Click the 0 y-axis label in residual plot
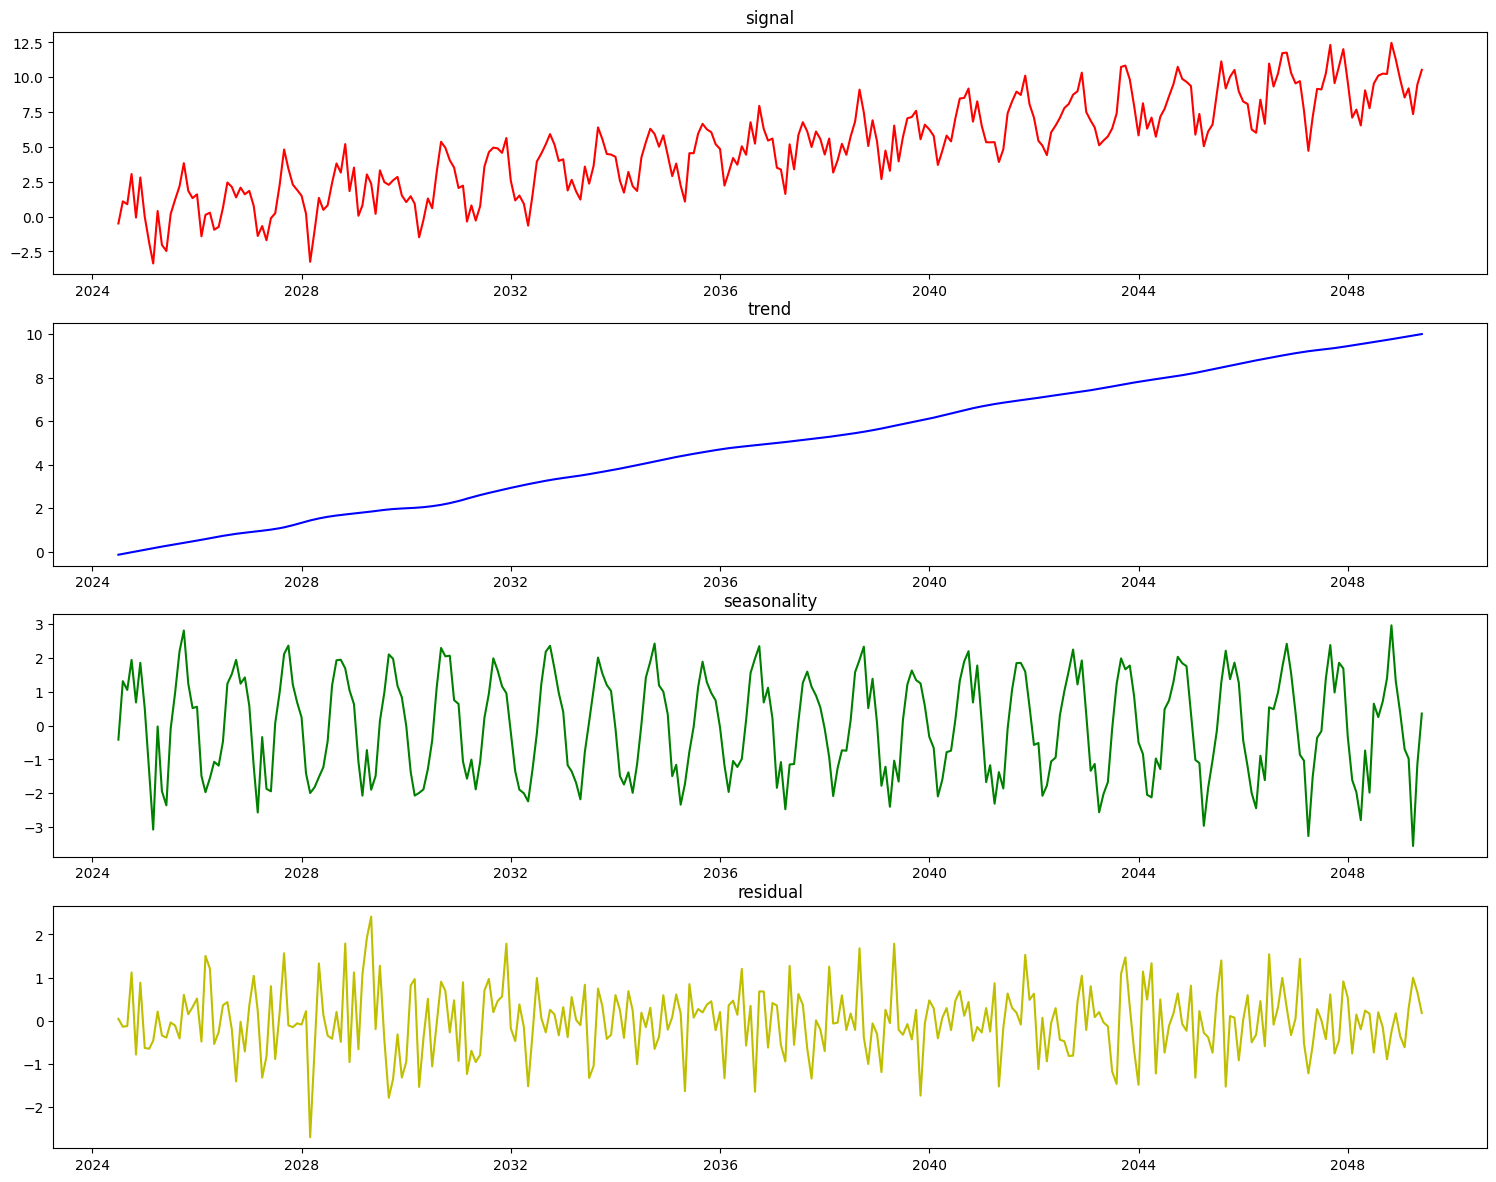The image size is (1496, 1182). 37,1021
